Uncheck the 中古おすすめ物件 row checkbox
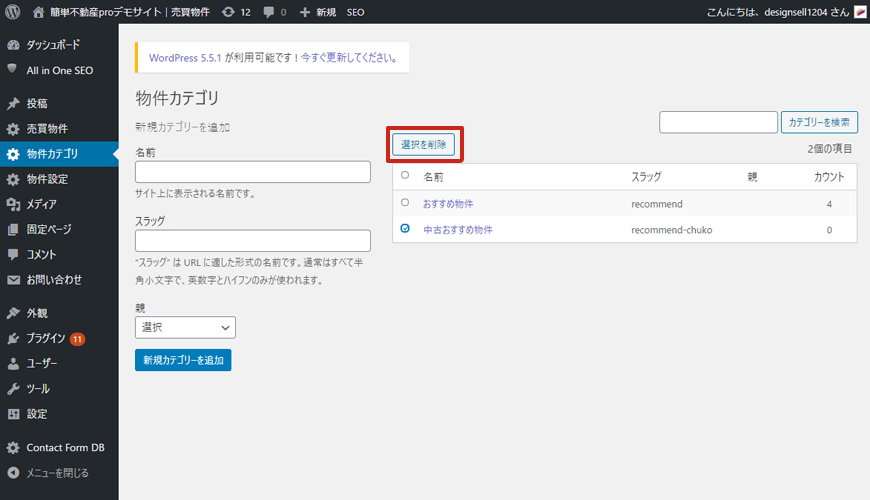Screen dimensions: 870x500 (x=405, y=229)
